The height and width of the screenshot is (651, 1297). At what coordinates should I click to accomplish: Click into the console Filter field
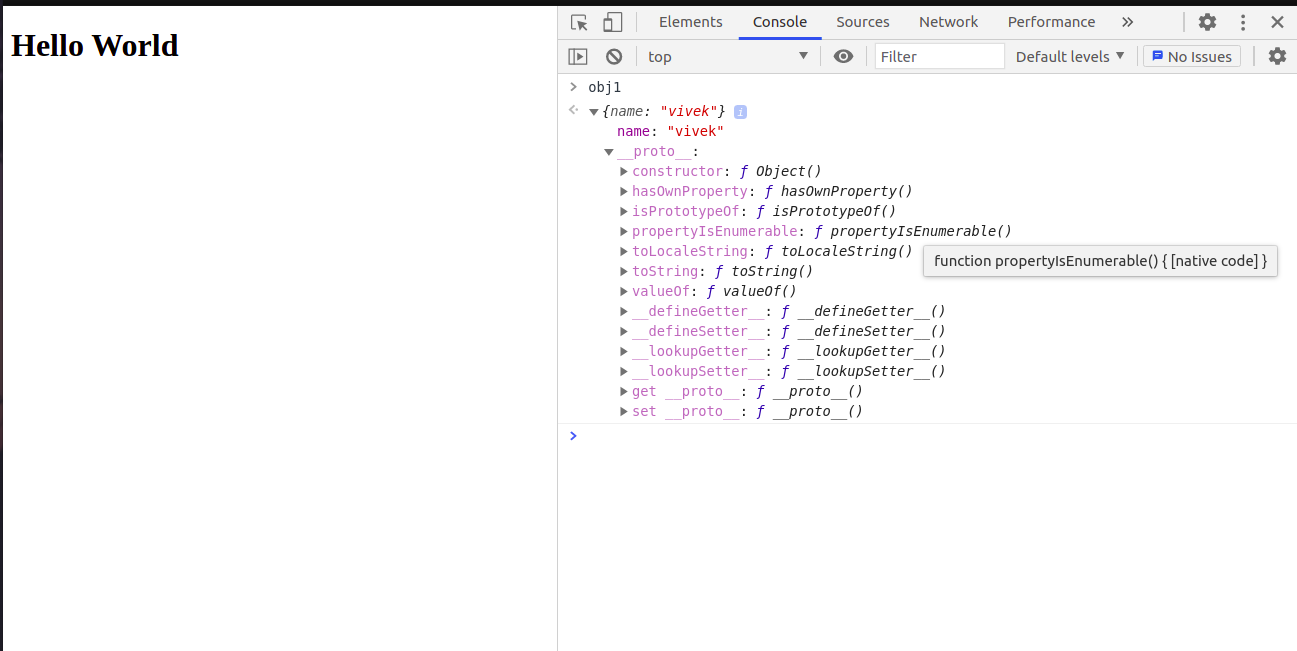pos(939,57)
